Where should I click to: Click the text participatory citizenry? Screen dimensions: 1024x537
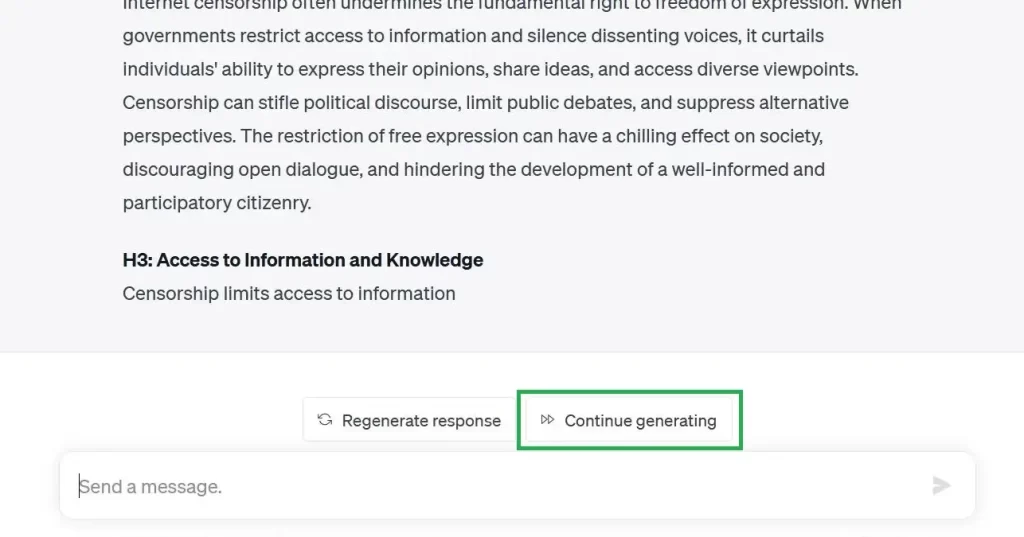coord(217,203)
